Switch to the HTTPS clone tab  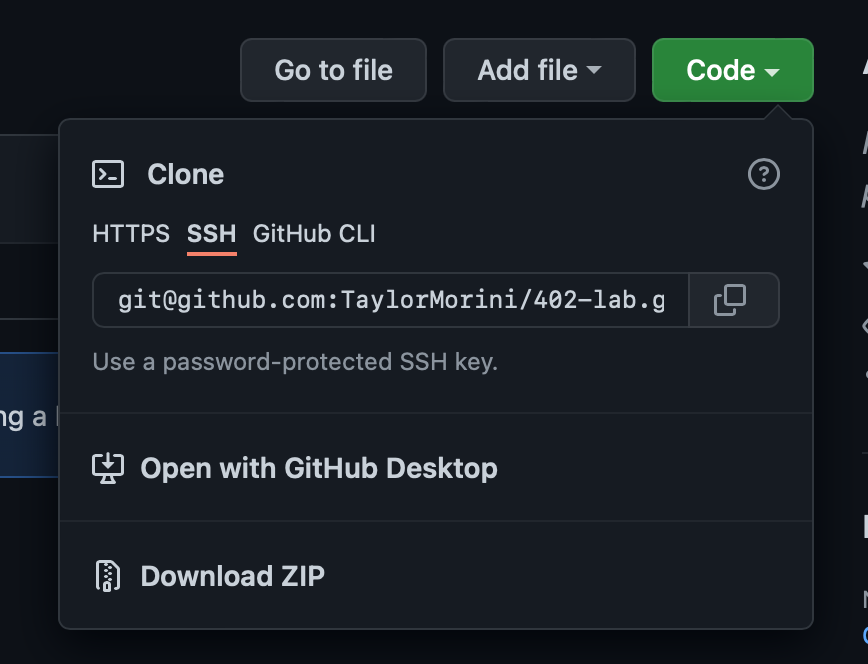click(x=131, y=234)
